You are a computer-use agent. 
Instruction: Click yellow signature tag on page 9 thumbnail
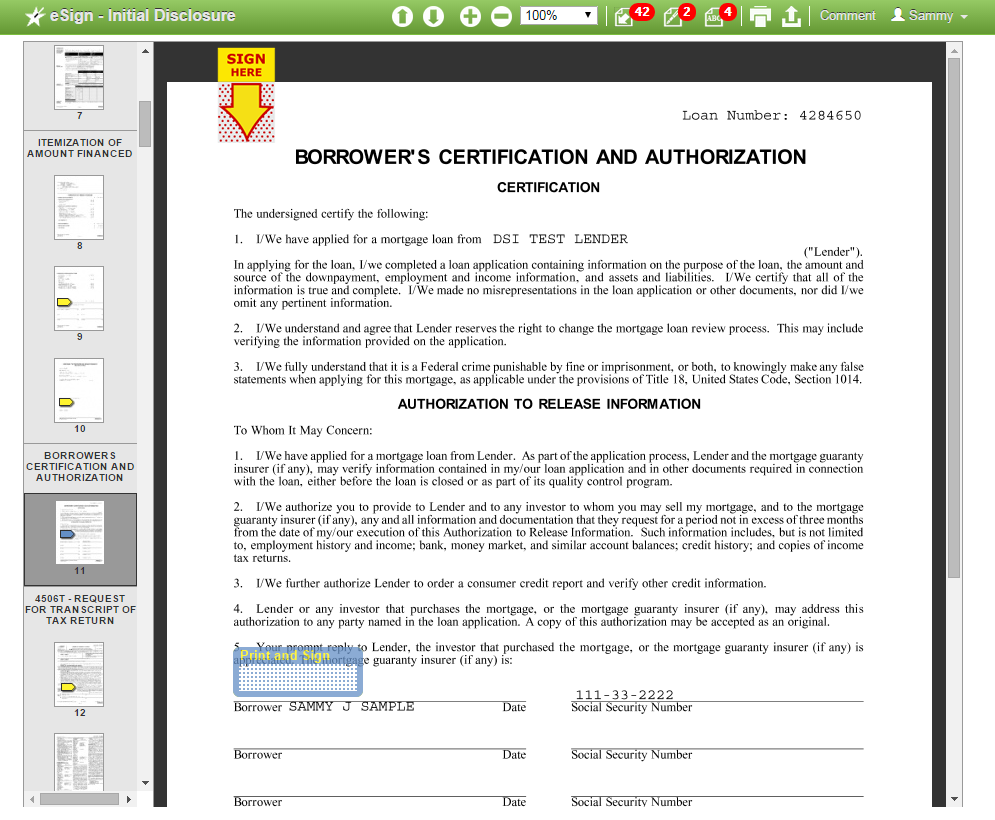(65, 302)
